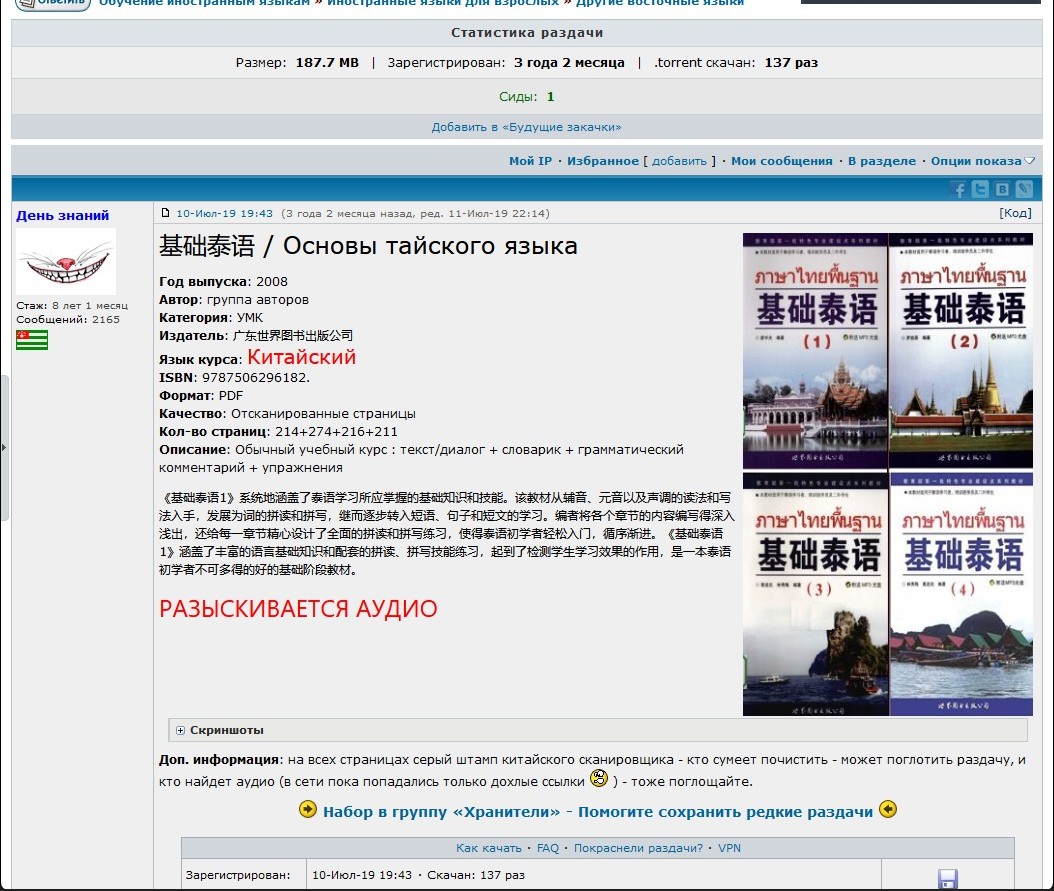Screen dimensions: 1054x891
Task: View book cover number (3)
Action: point(815,594)
